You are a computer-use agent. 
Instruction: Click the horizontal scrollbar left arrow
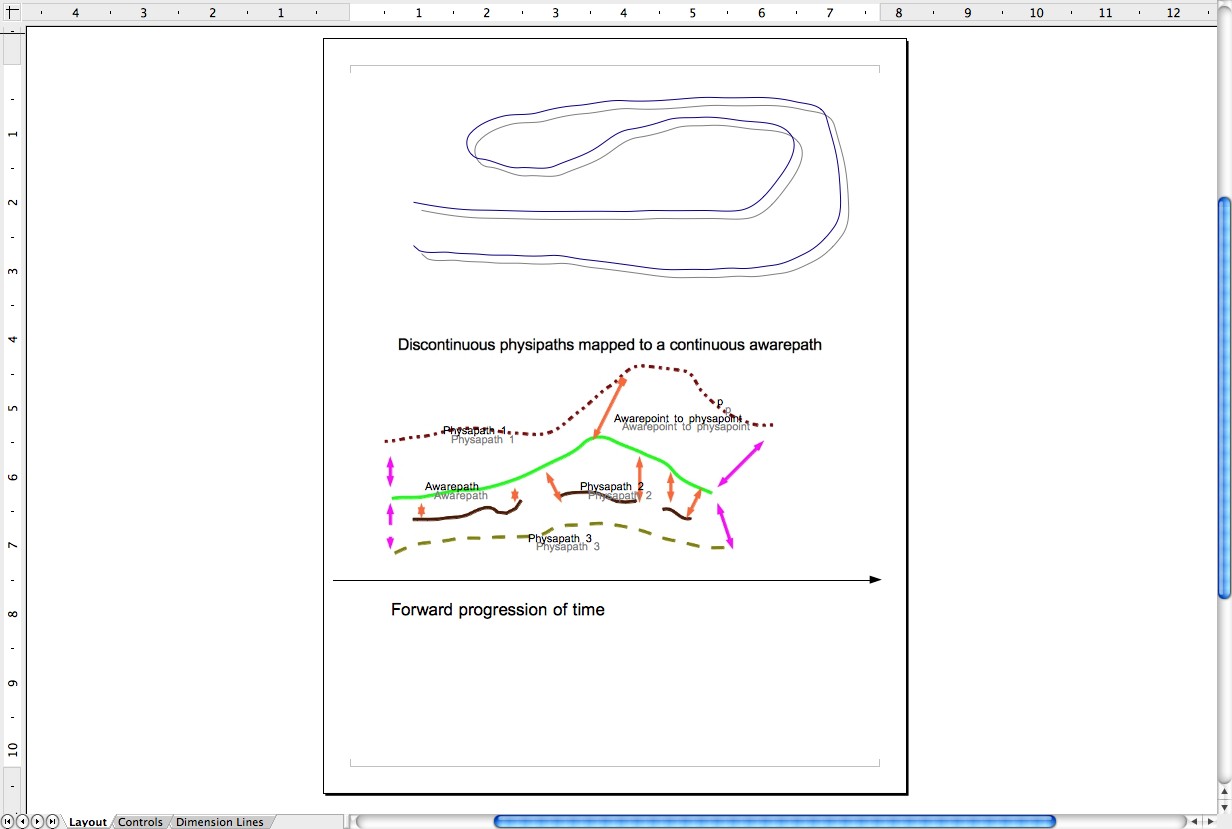(x=1195, y=821)
